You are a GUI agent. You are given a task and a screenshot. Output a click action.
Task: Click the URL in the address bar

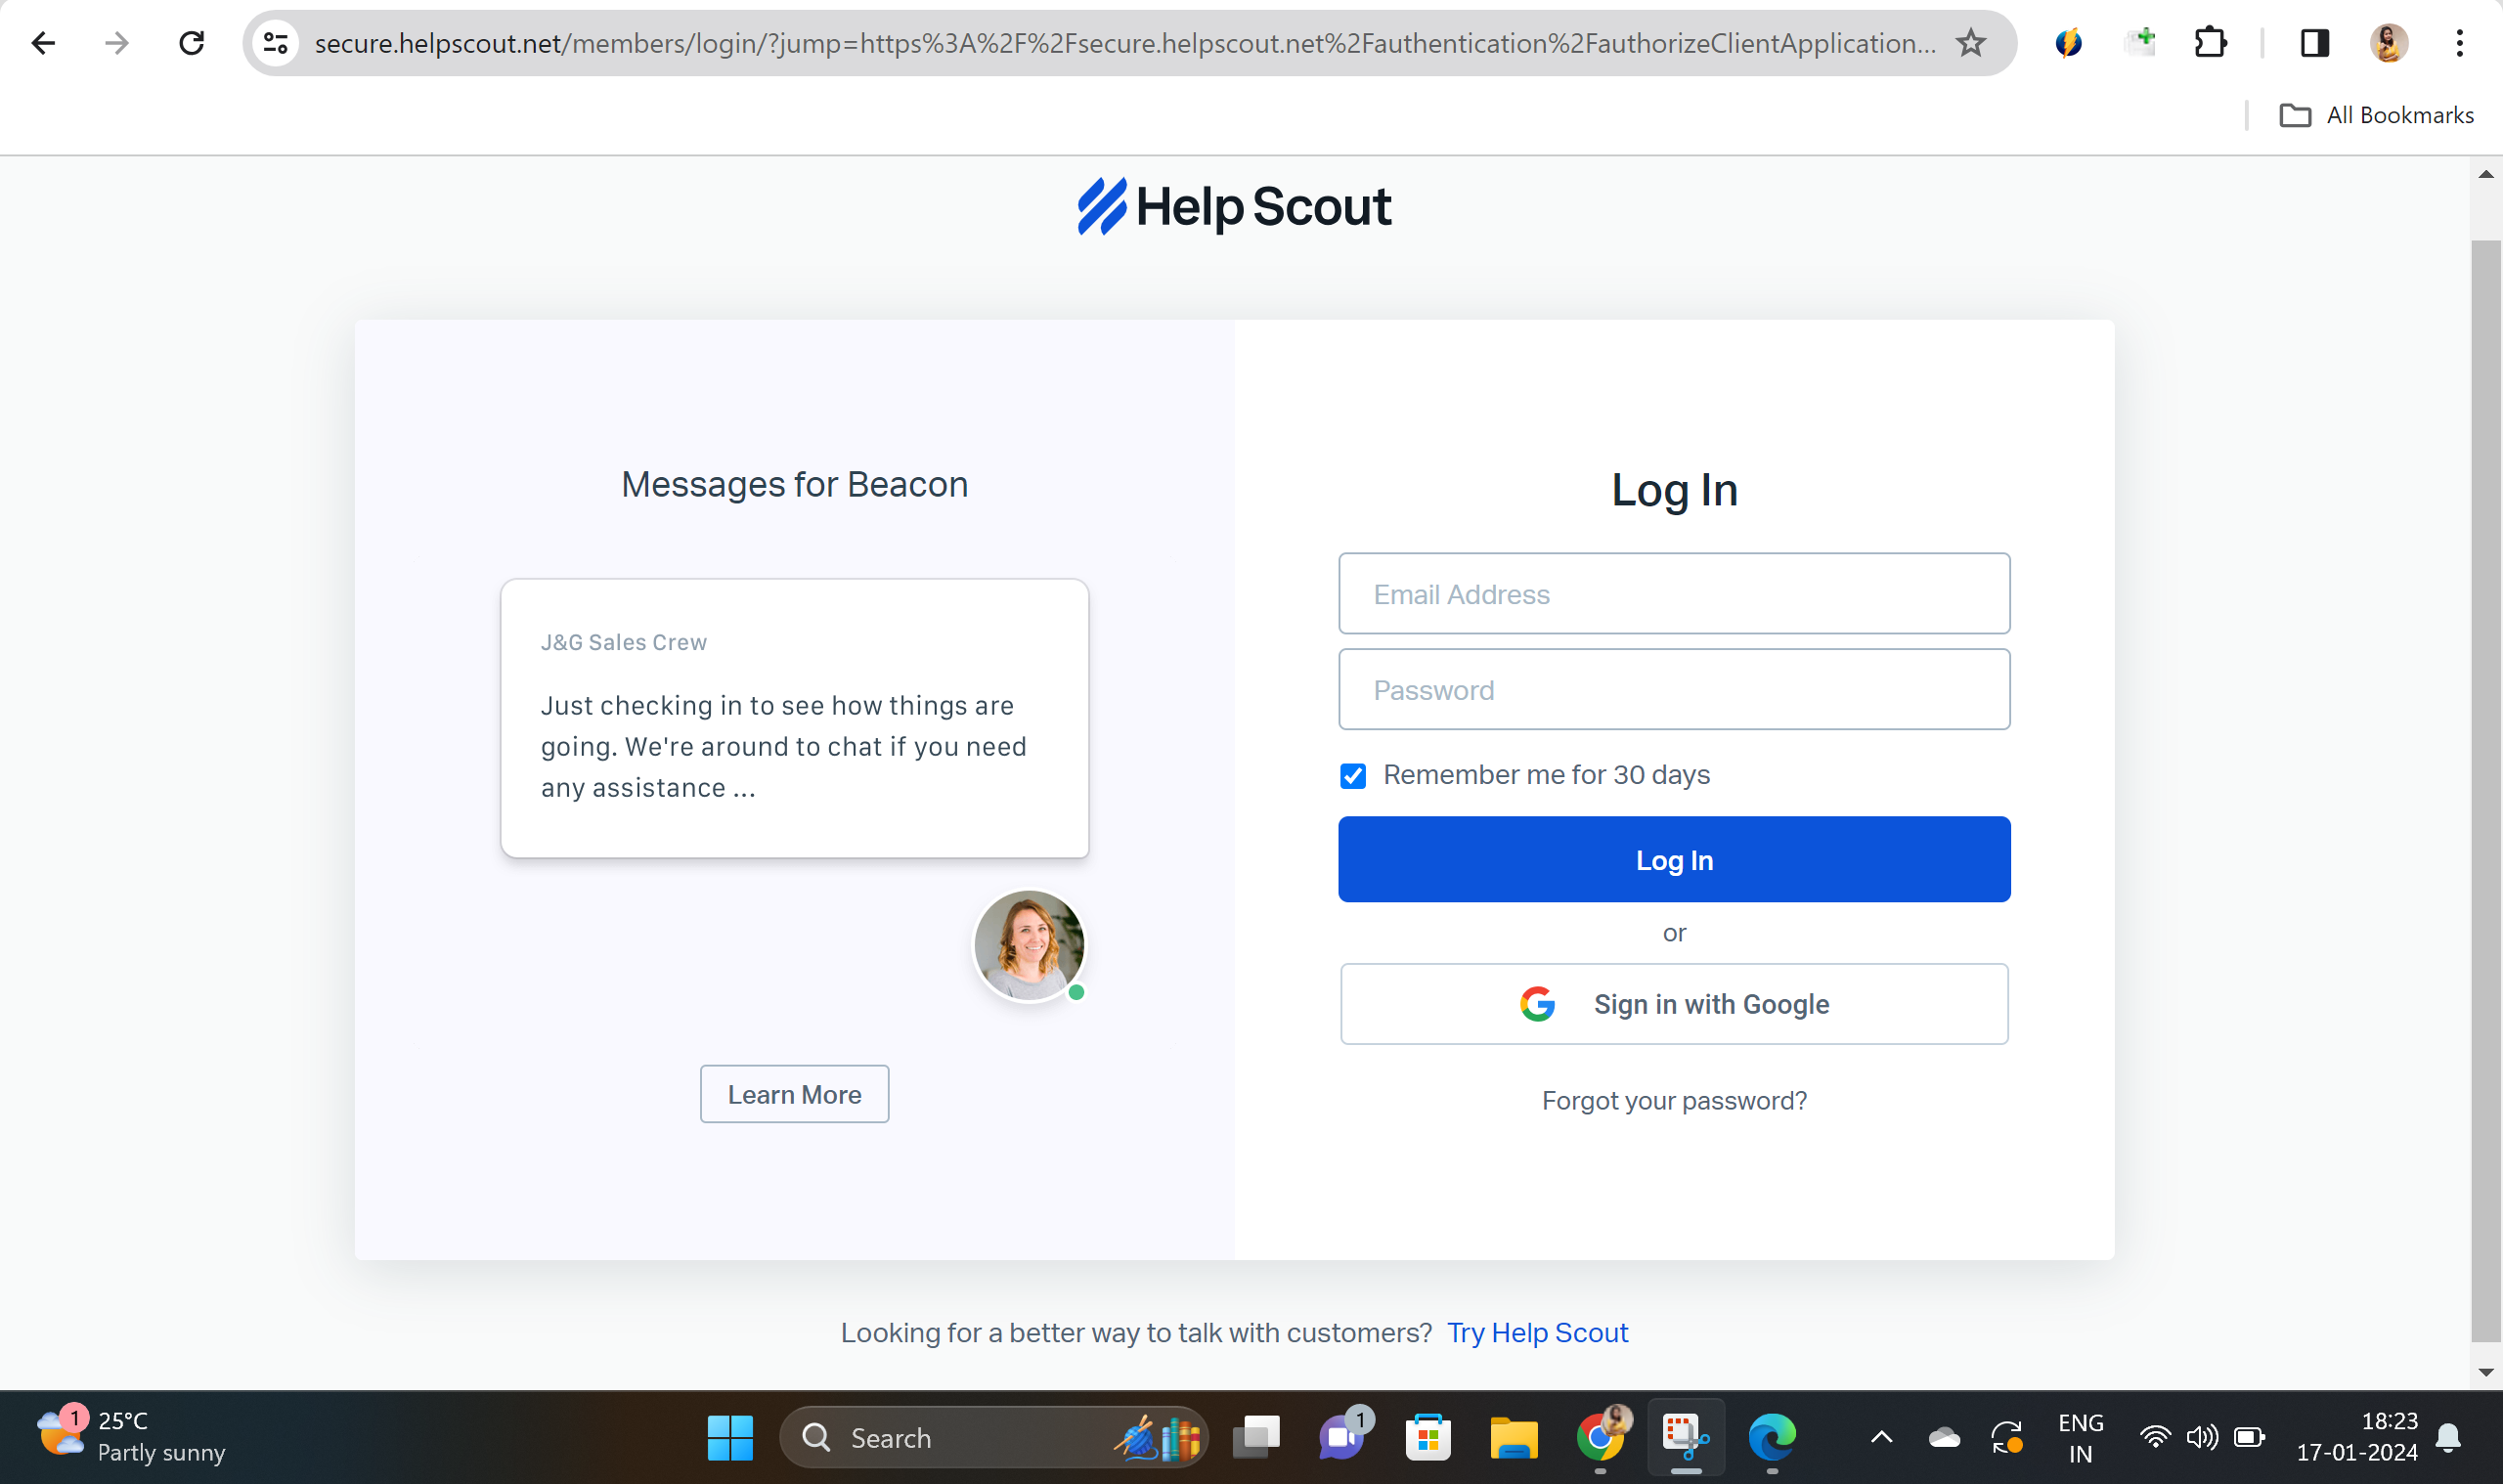(x=1126, y=43)
